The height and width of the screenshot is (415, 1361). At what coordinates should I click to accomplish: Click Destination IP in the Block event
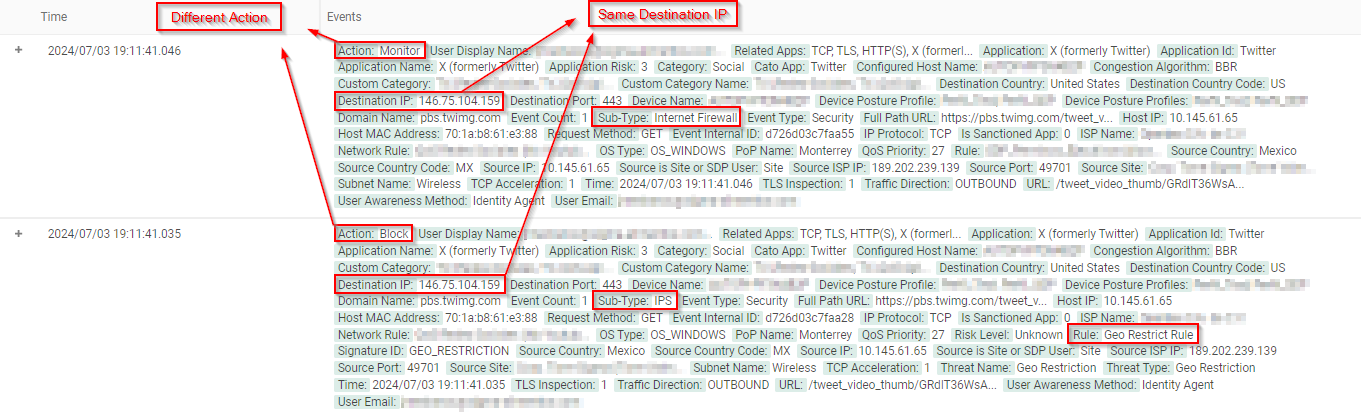click(418, 284)
